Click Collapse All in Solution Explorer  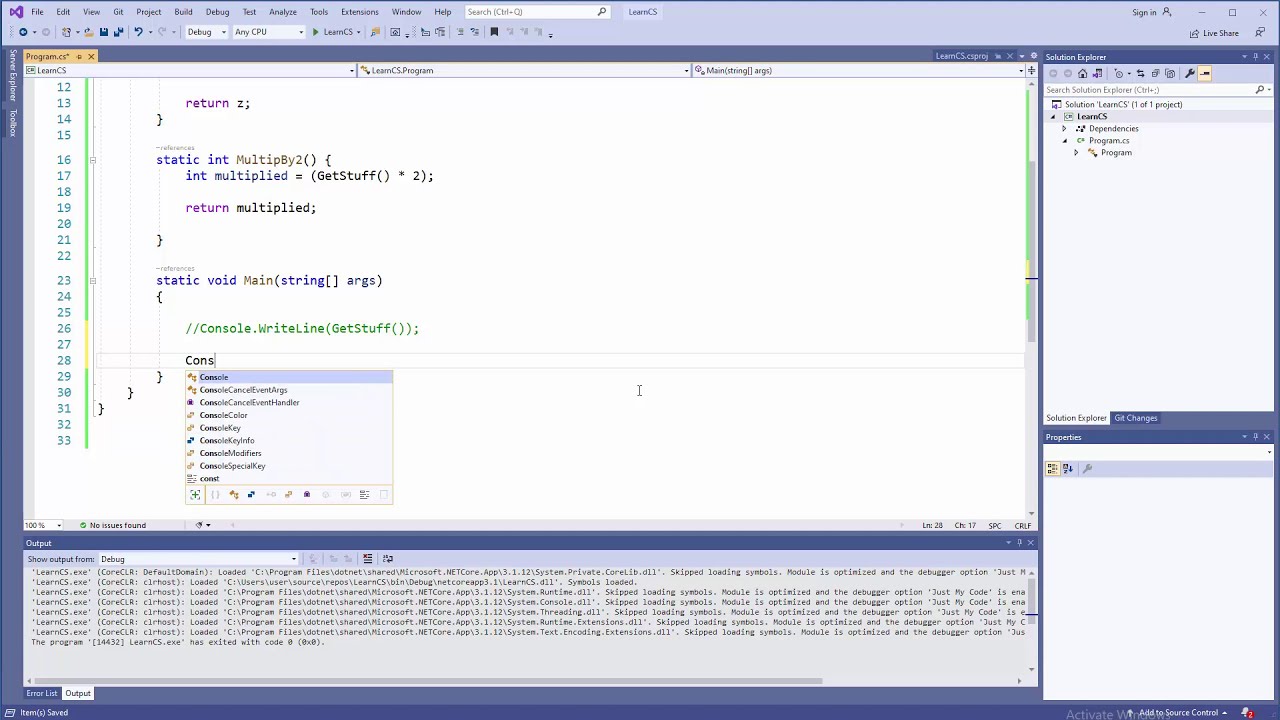[1155, 73]
